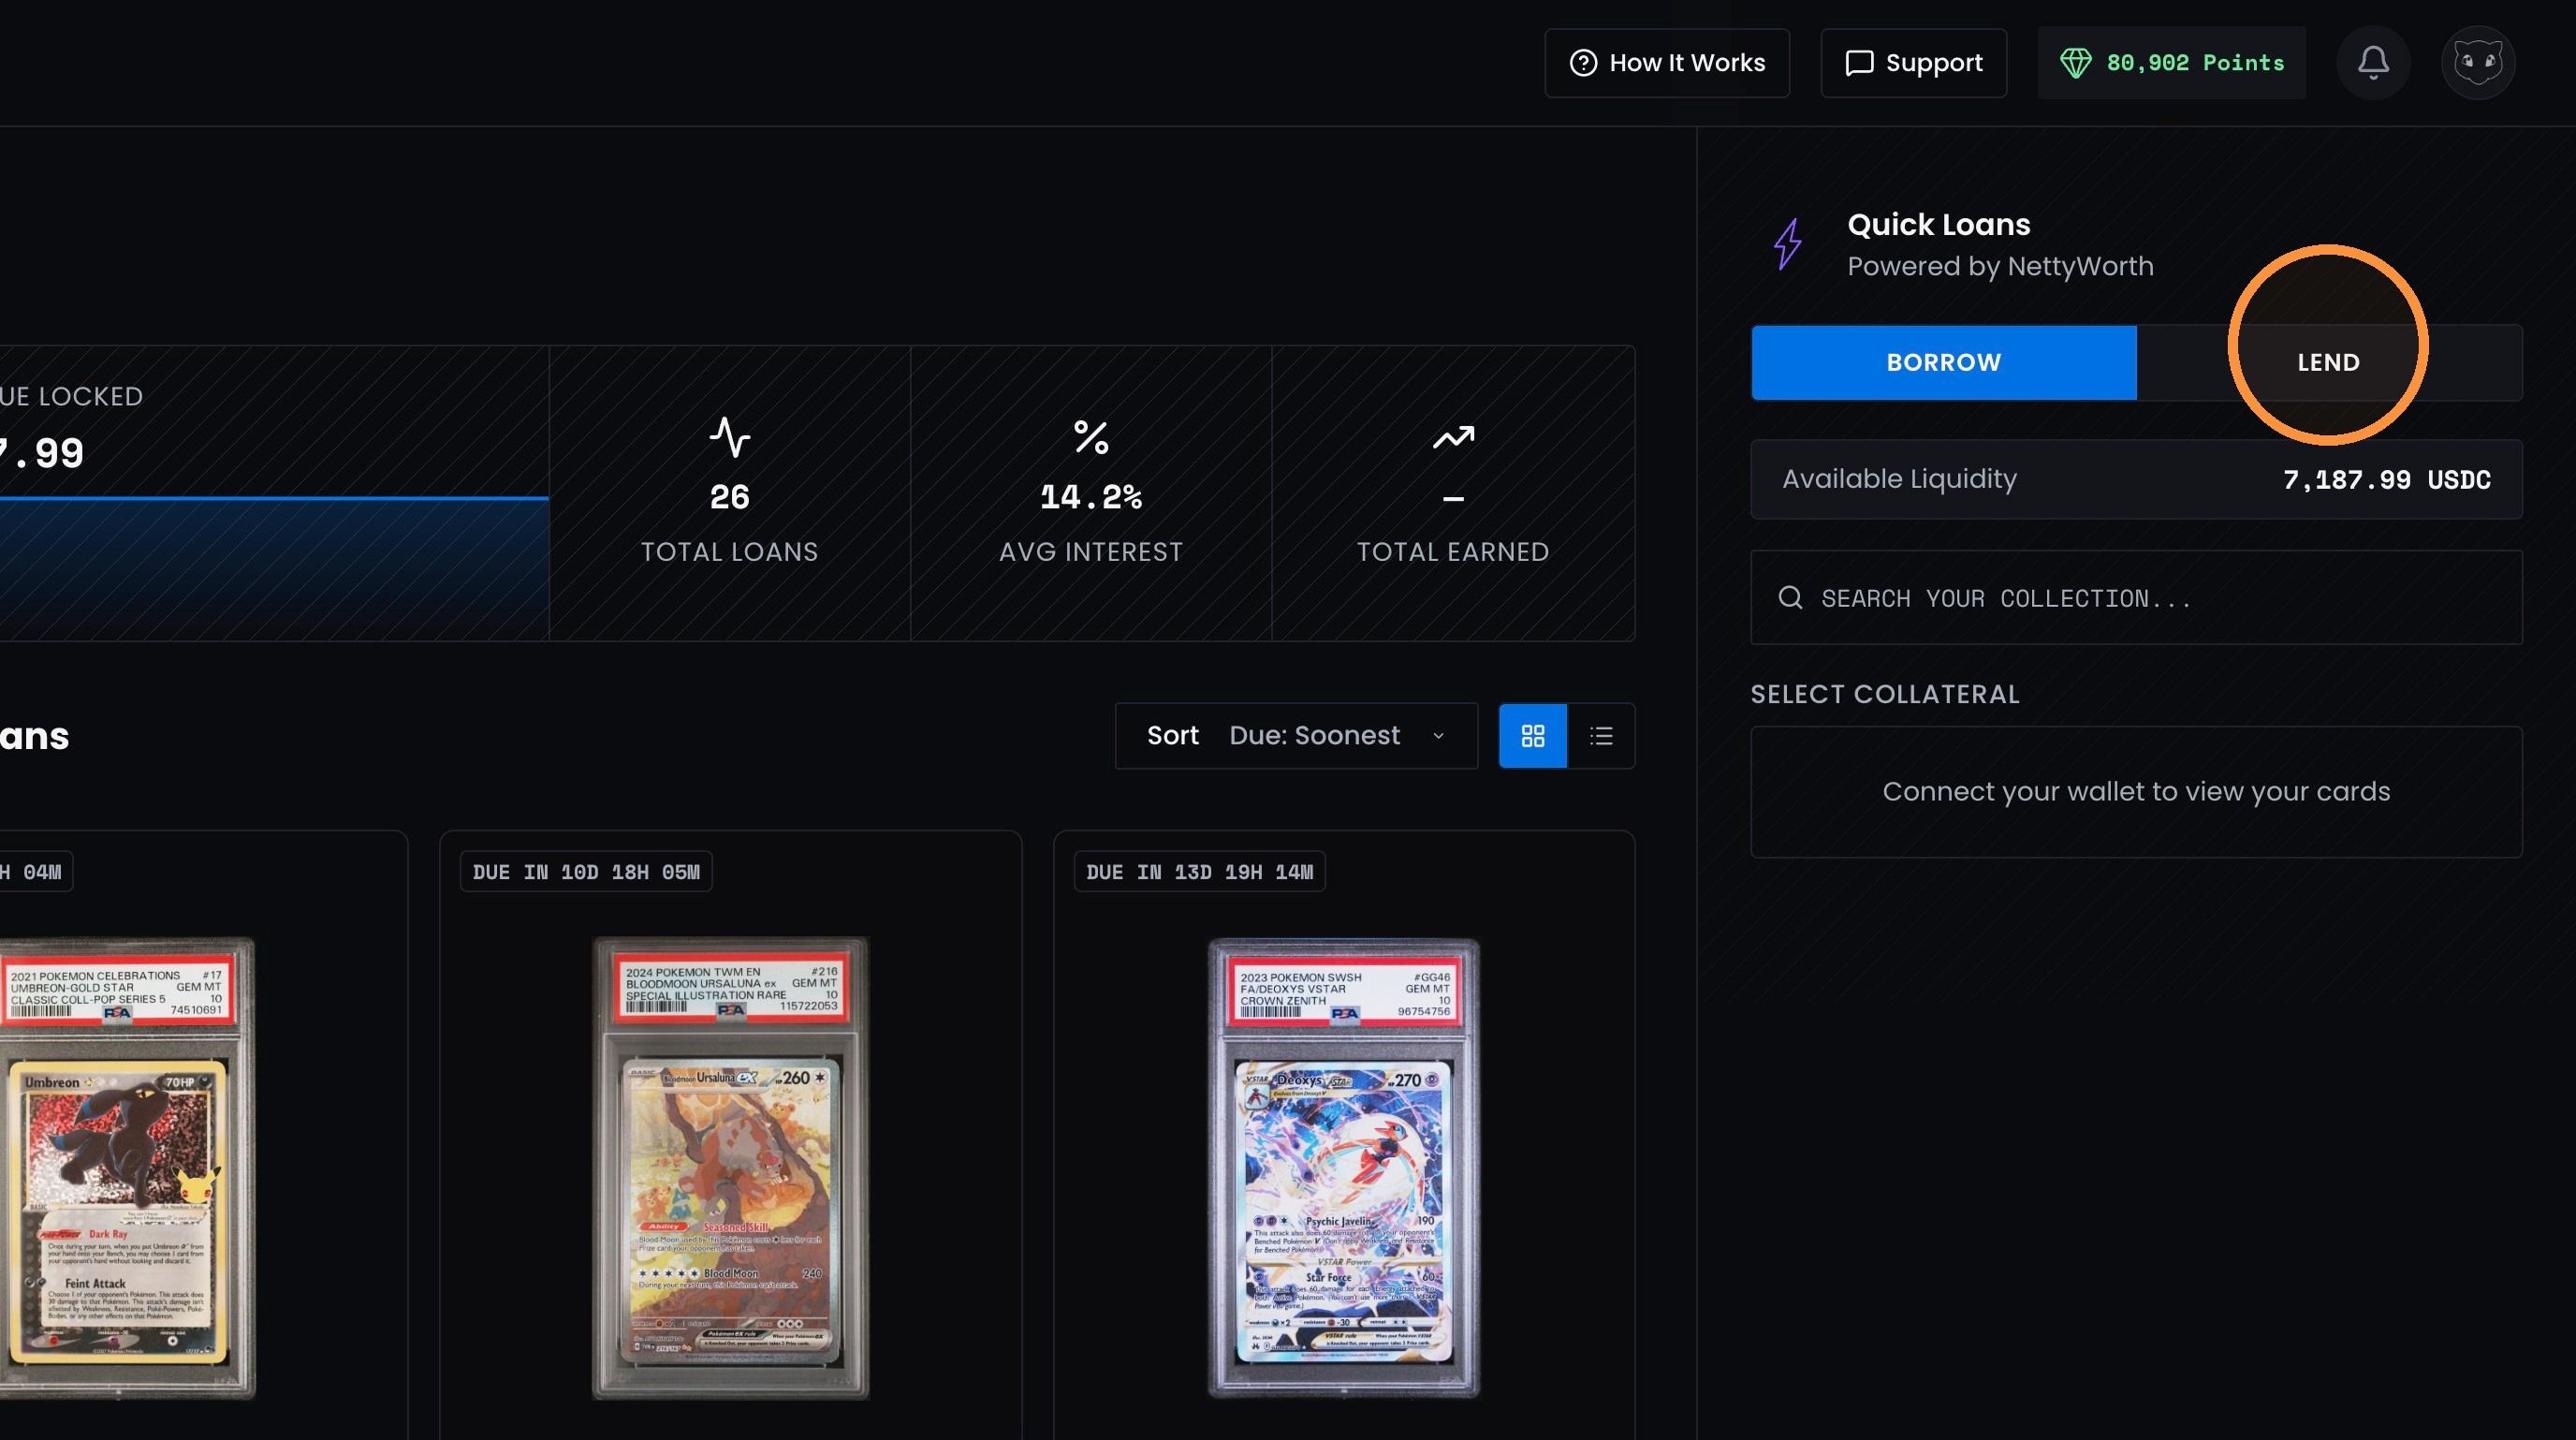The image size is (2576, 1440).
Task: Click the 'Quick Loans' heading
Action: [1939, 225]
